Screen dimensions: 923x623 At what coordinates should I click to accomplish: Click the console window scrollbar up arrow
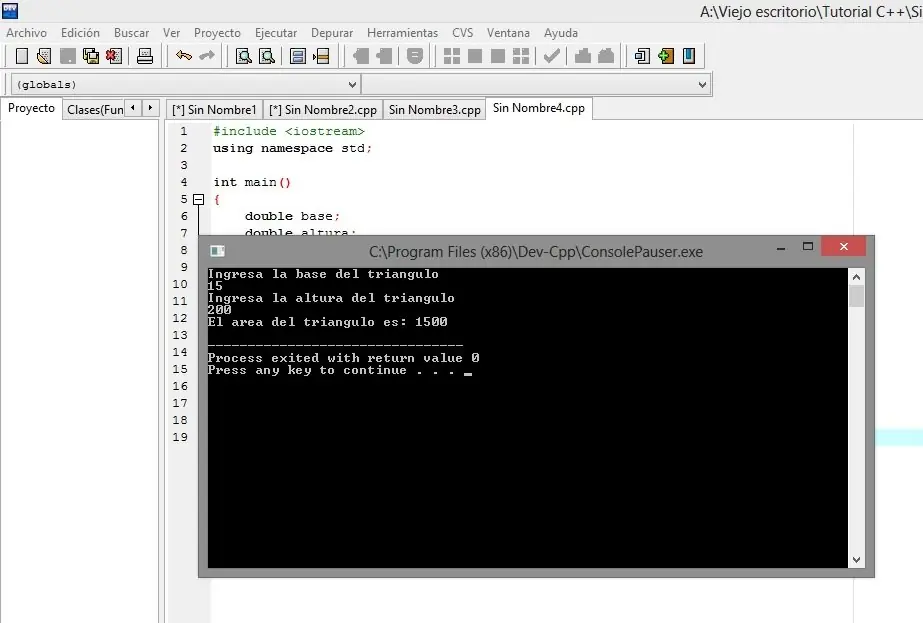(x=855, y=277)
